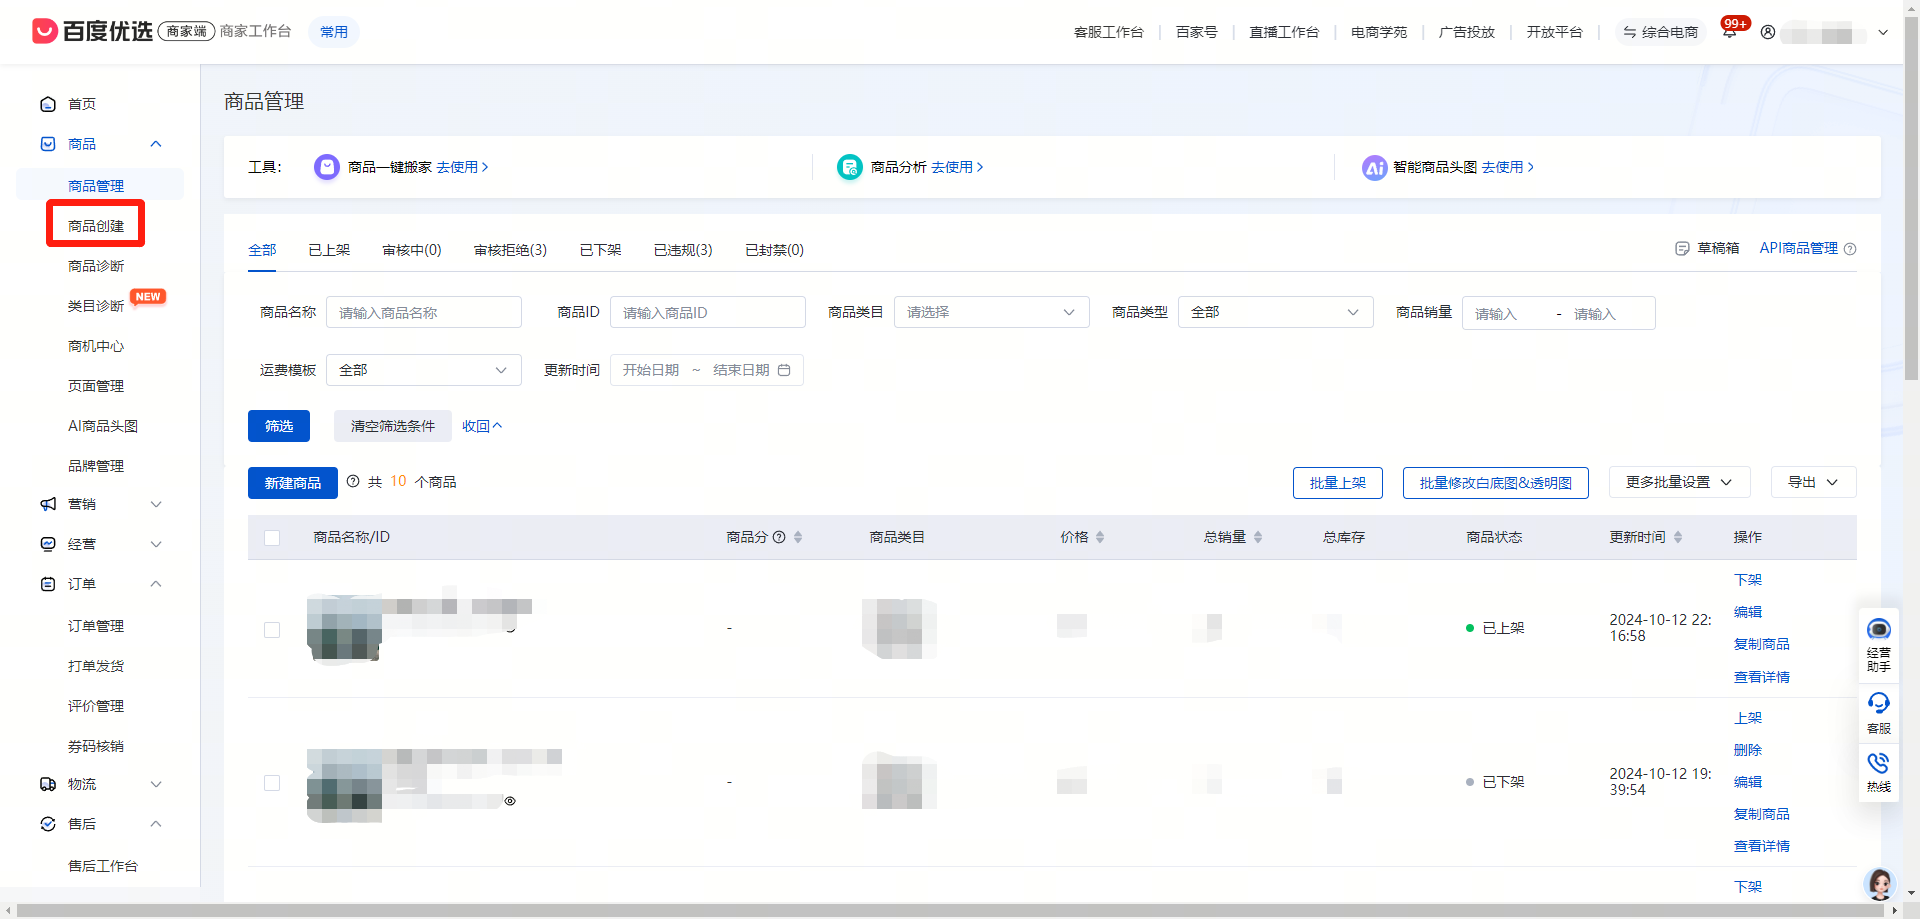Click the horizontal scrollbar at bottom
Screen dimensions: 1920x919
(951, 911)
